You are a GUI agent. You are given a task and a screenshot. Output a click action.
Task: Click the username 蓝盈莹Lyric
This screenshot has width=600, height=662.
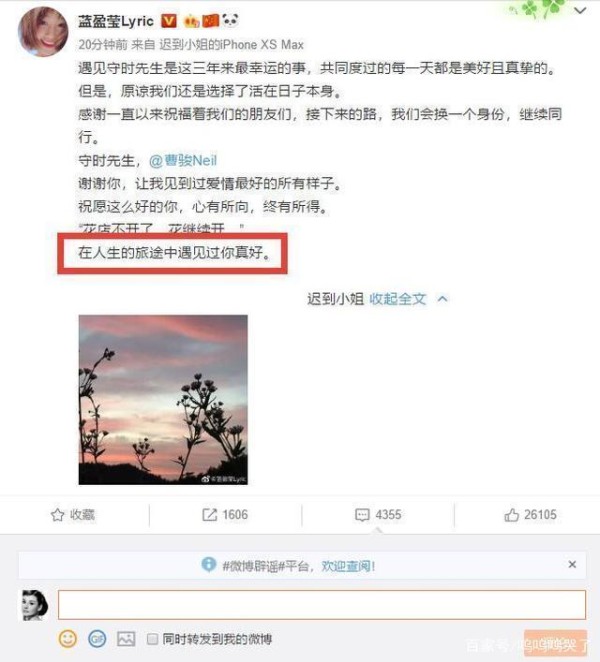click(116, 21)
